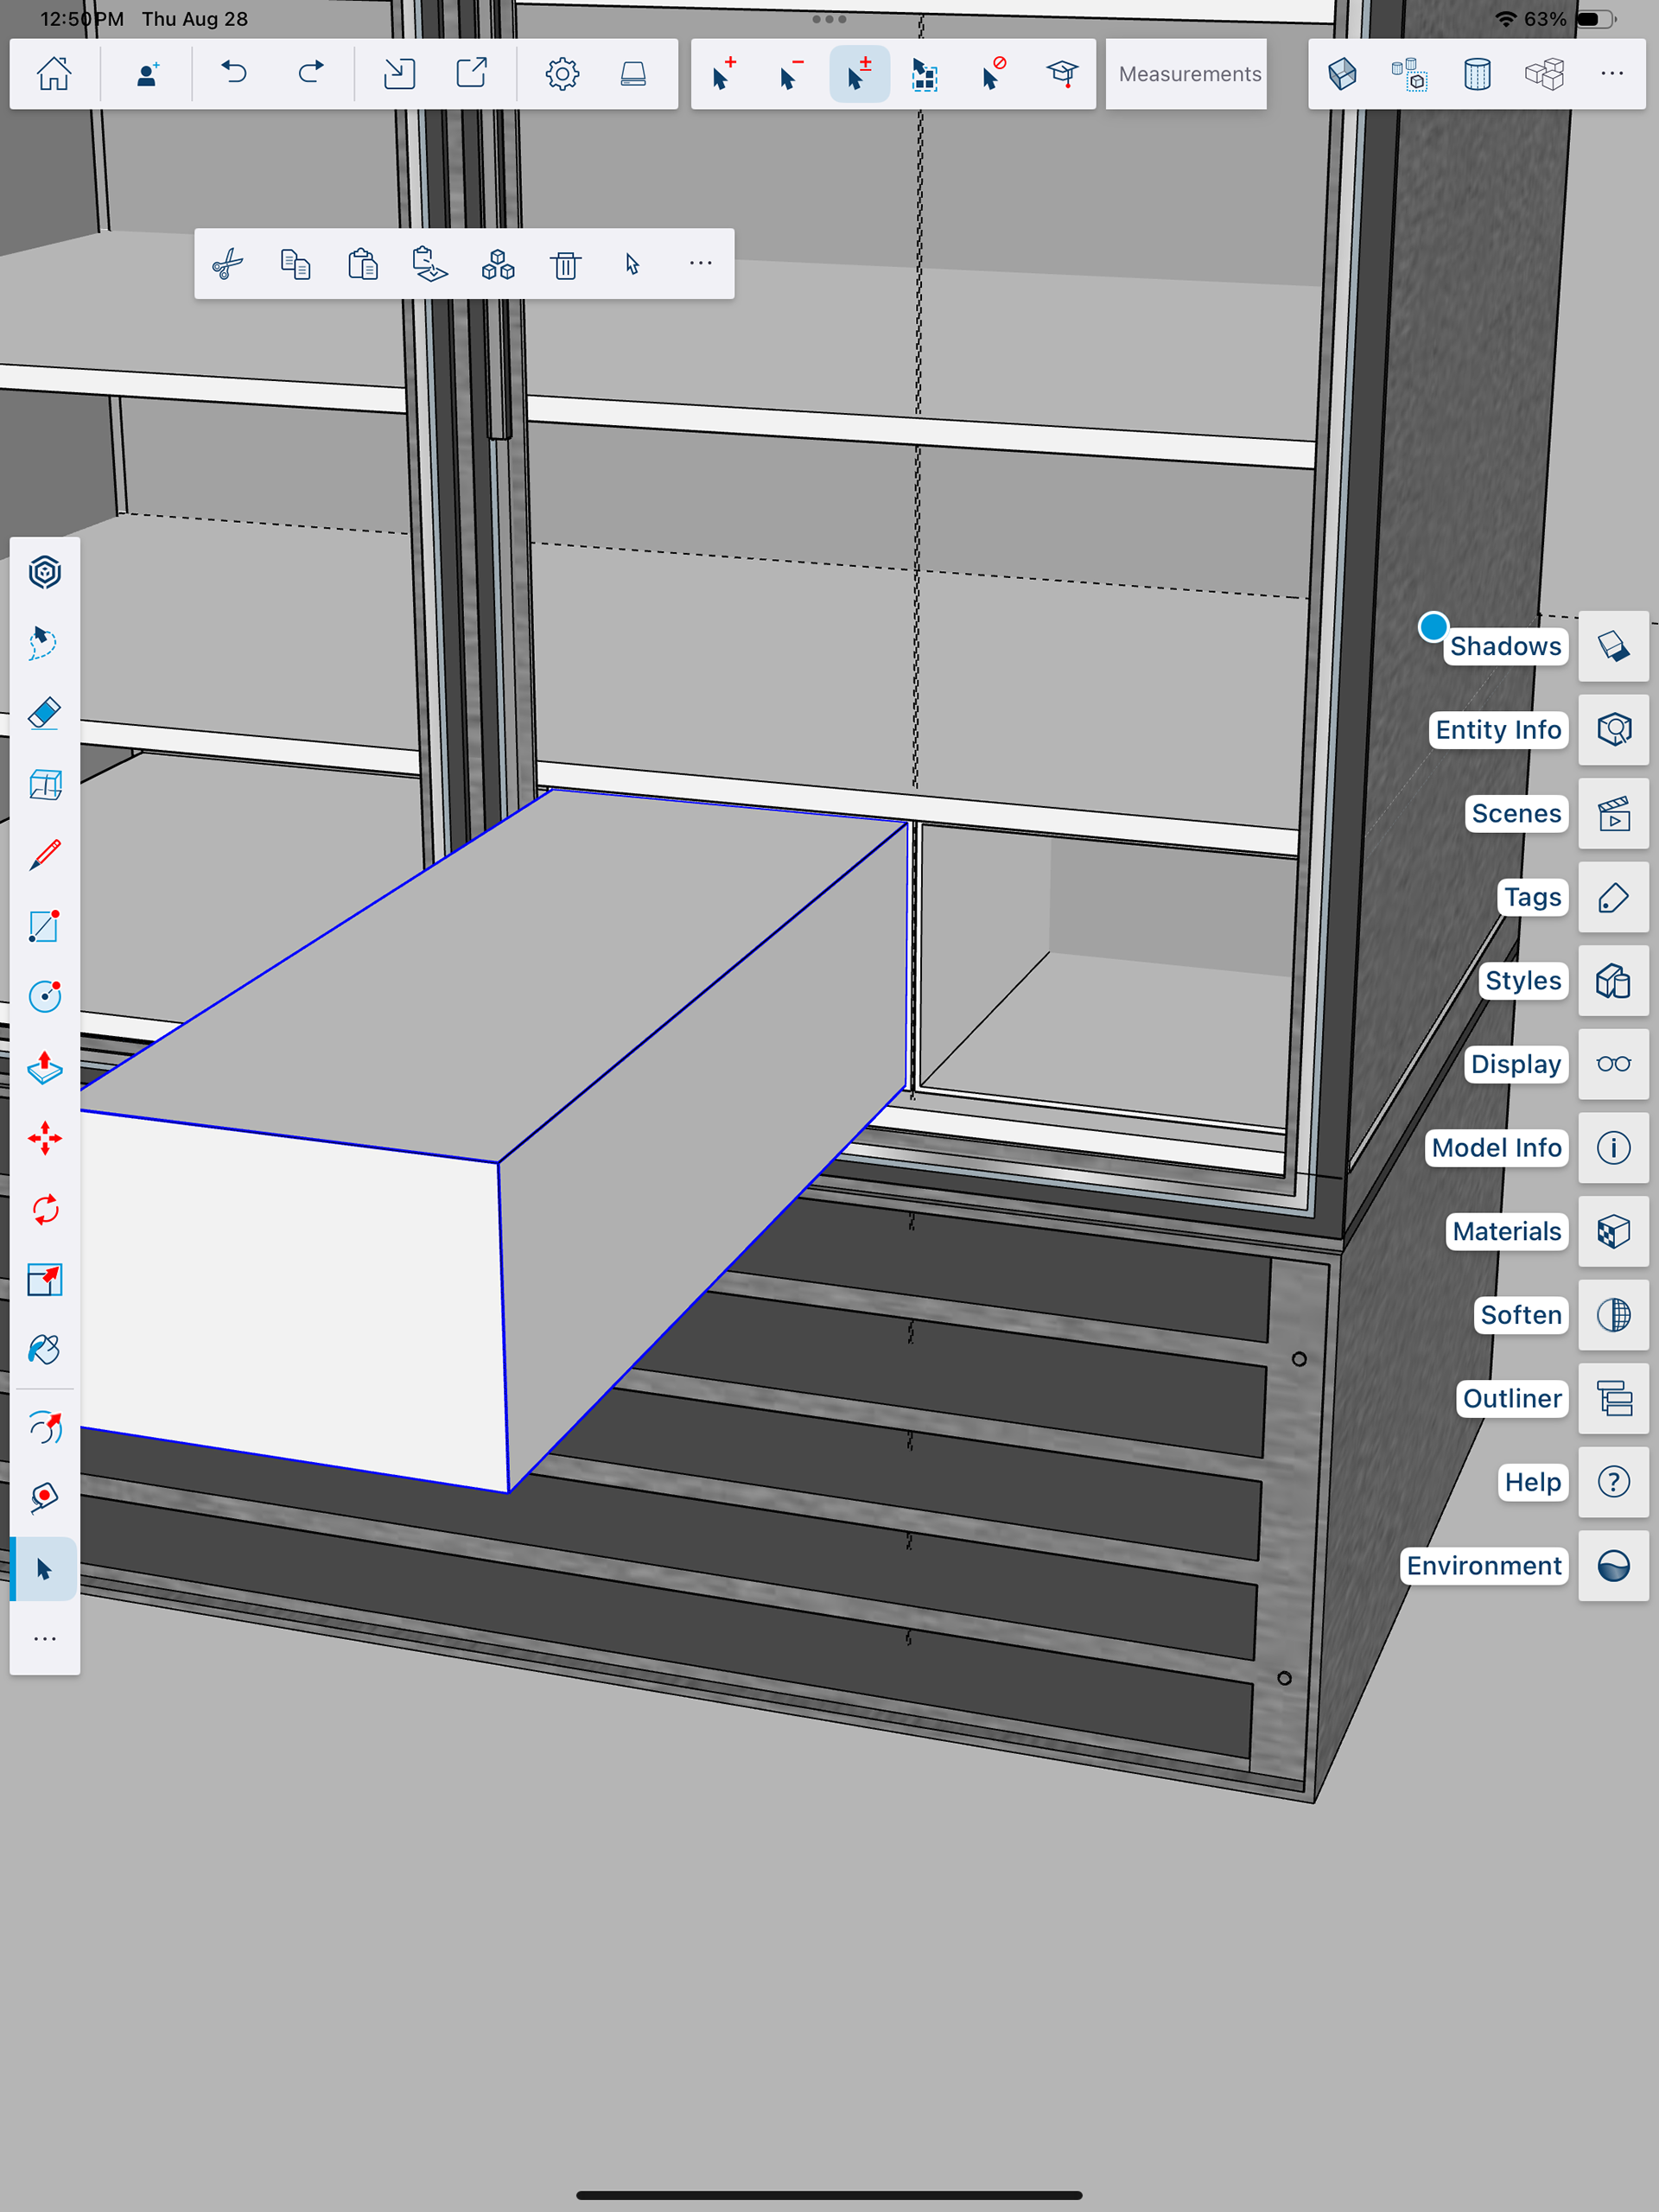Select the Pencil line tool
Viewport: 1659px width, 2212px height.
tap(45, 855)
